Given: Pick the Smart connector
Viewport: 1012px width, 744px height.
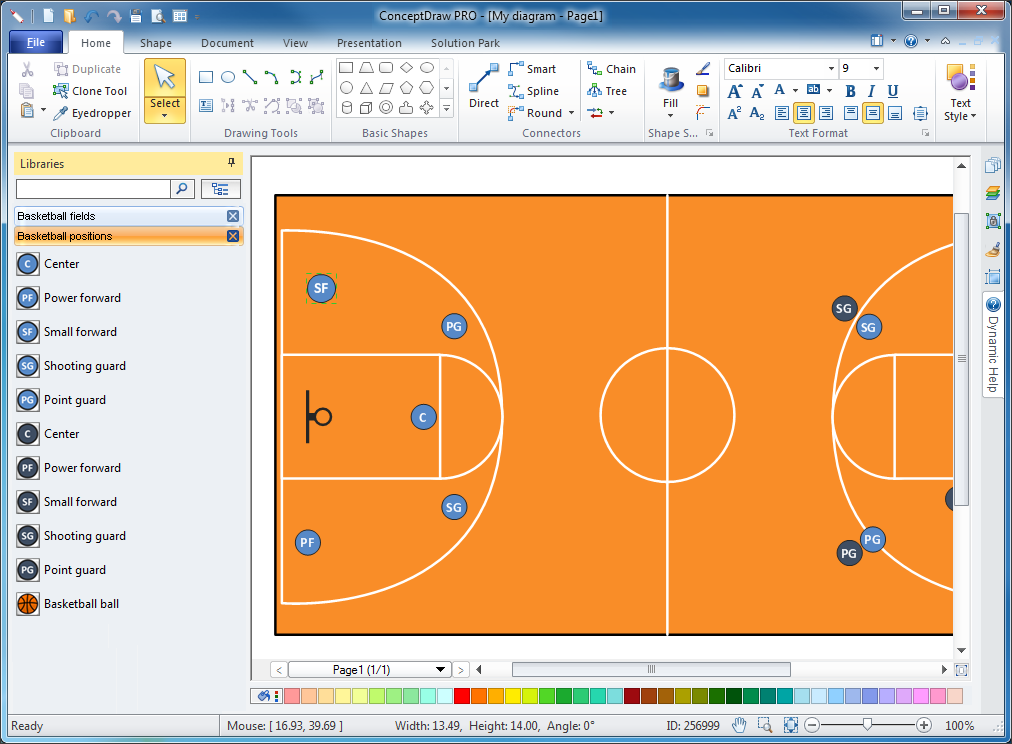Looking at the screenshot, I should [532, 69].
